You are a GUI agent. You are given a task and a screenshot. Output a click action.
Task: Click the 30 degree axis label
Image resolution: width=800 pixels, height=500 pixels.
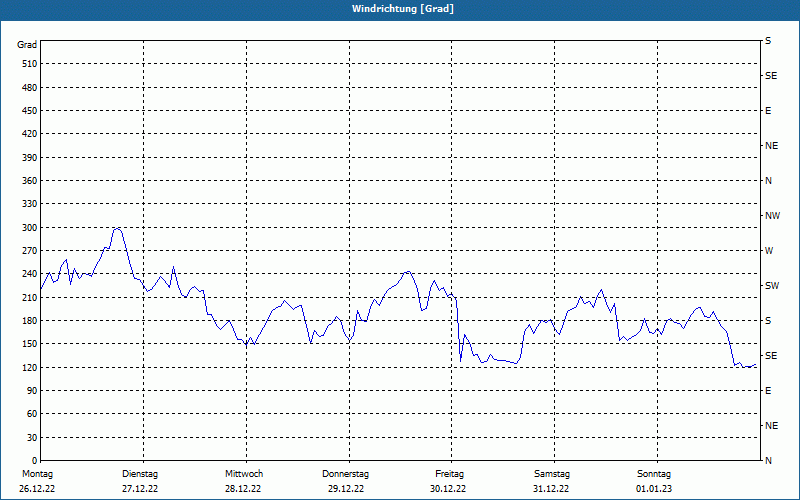tap(32, 437)
